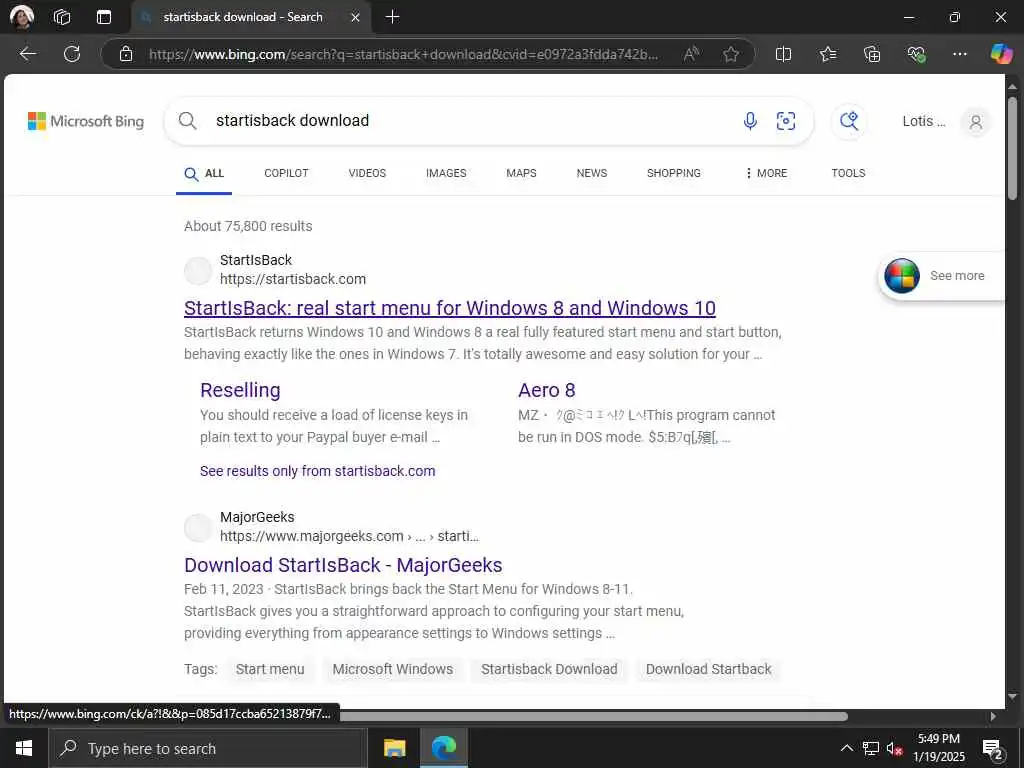
Task: Select the Download Startback tag
Action: coord(709,669)
